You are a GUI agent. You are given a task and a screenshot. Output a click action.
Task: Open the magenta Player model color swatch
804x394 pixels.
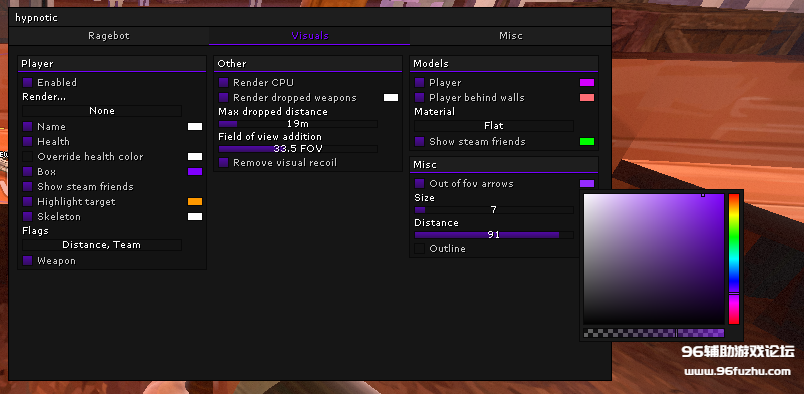(x=587, y=83)
